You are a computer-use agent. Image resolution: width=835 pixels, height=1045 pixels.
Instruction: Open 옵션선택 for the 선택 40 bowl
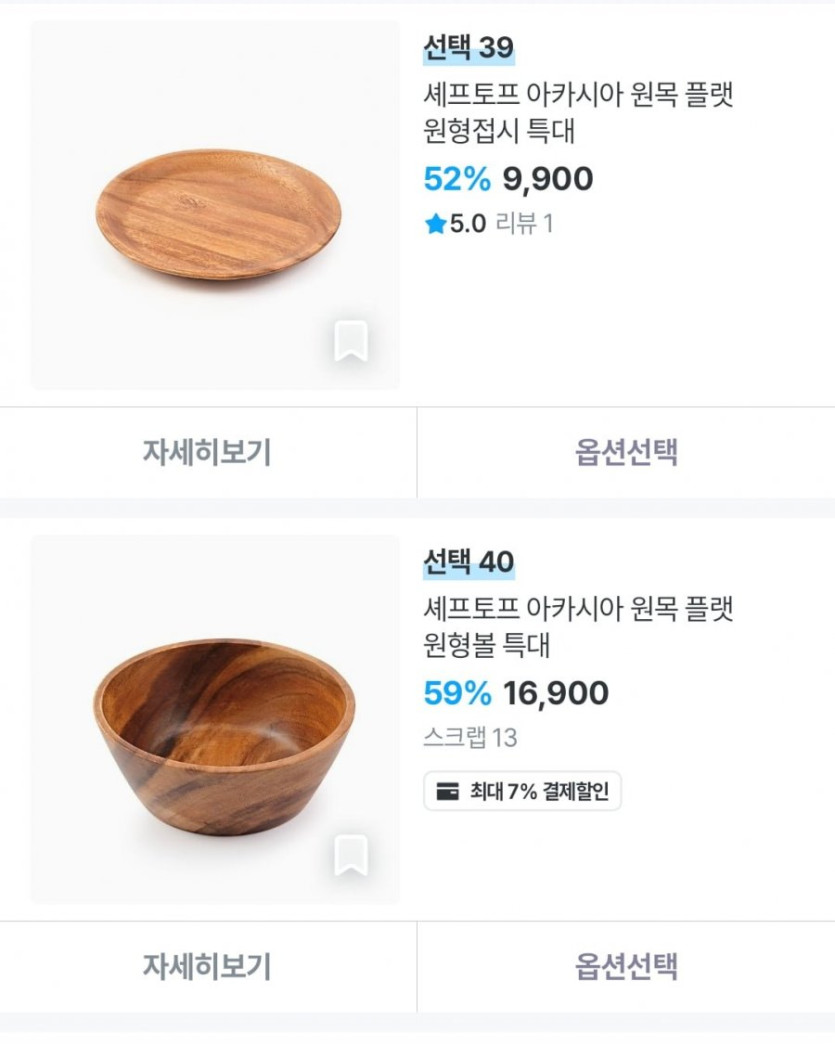(x=626, y=967)
